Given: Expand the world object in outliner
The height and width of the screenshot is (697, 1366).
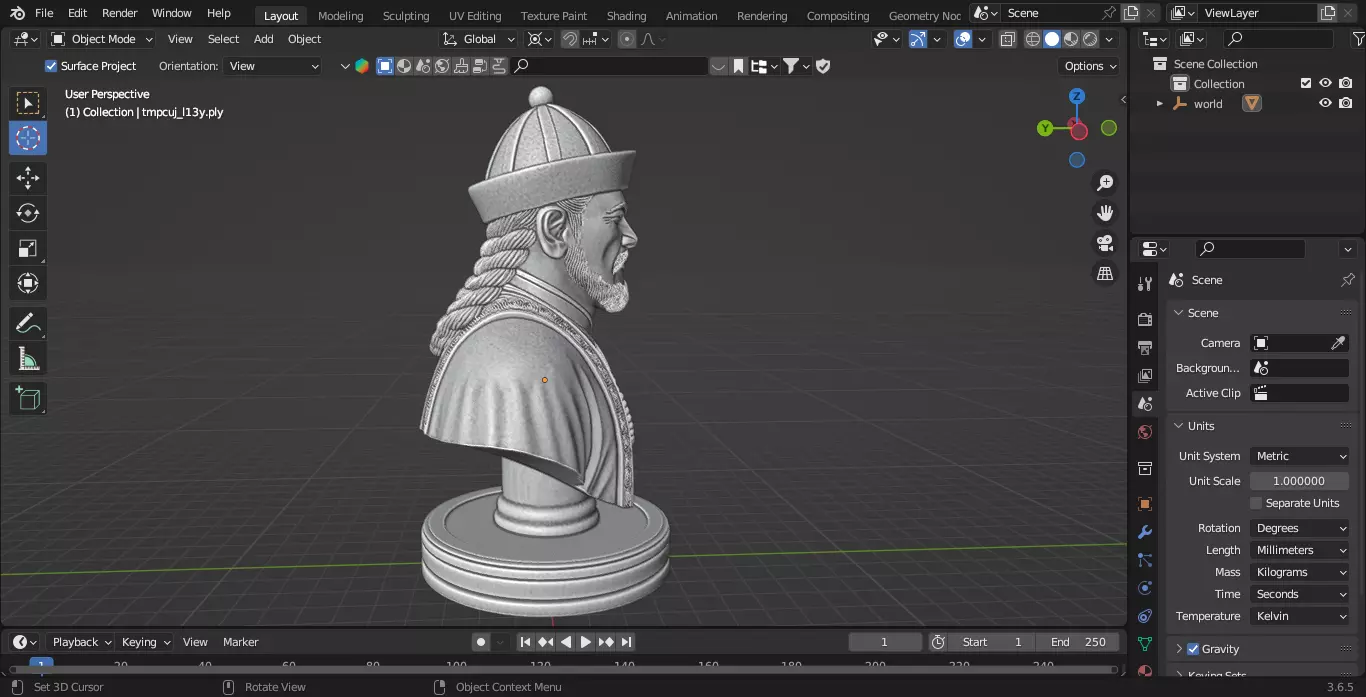Looking at the screenshot, I should 1160,103.
